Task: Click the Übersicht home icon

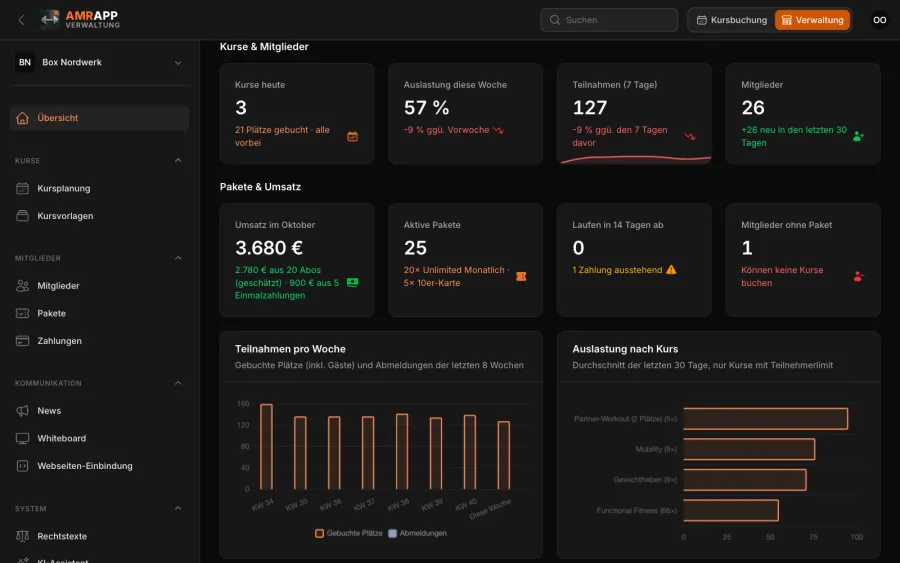Action: click(22, 118)
